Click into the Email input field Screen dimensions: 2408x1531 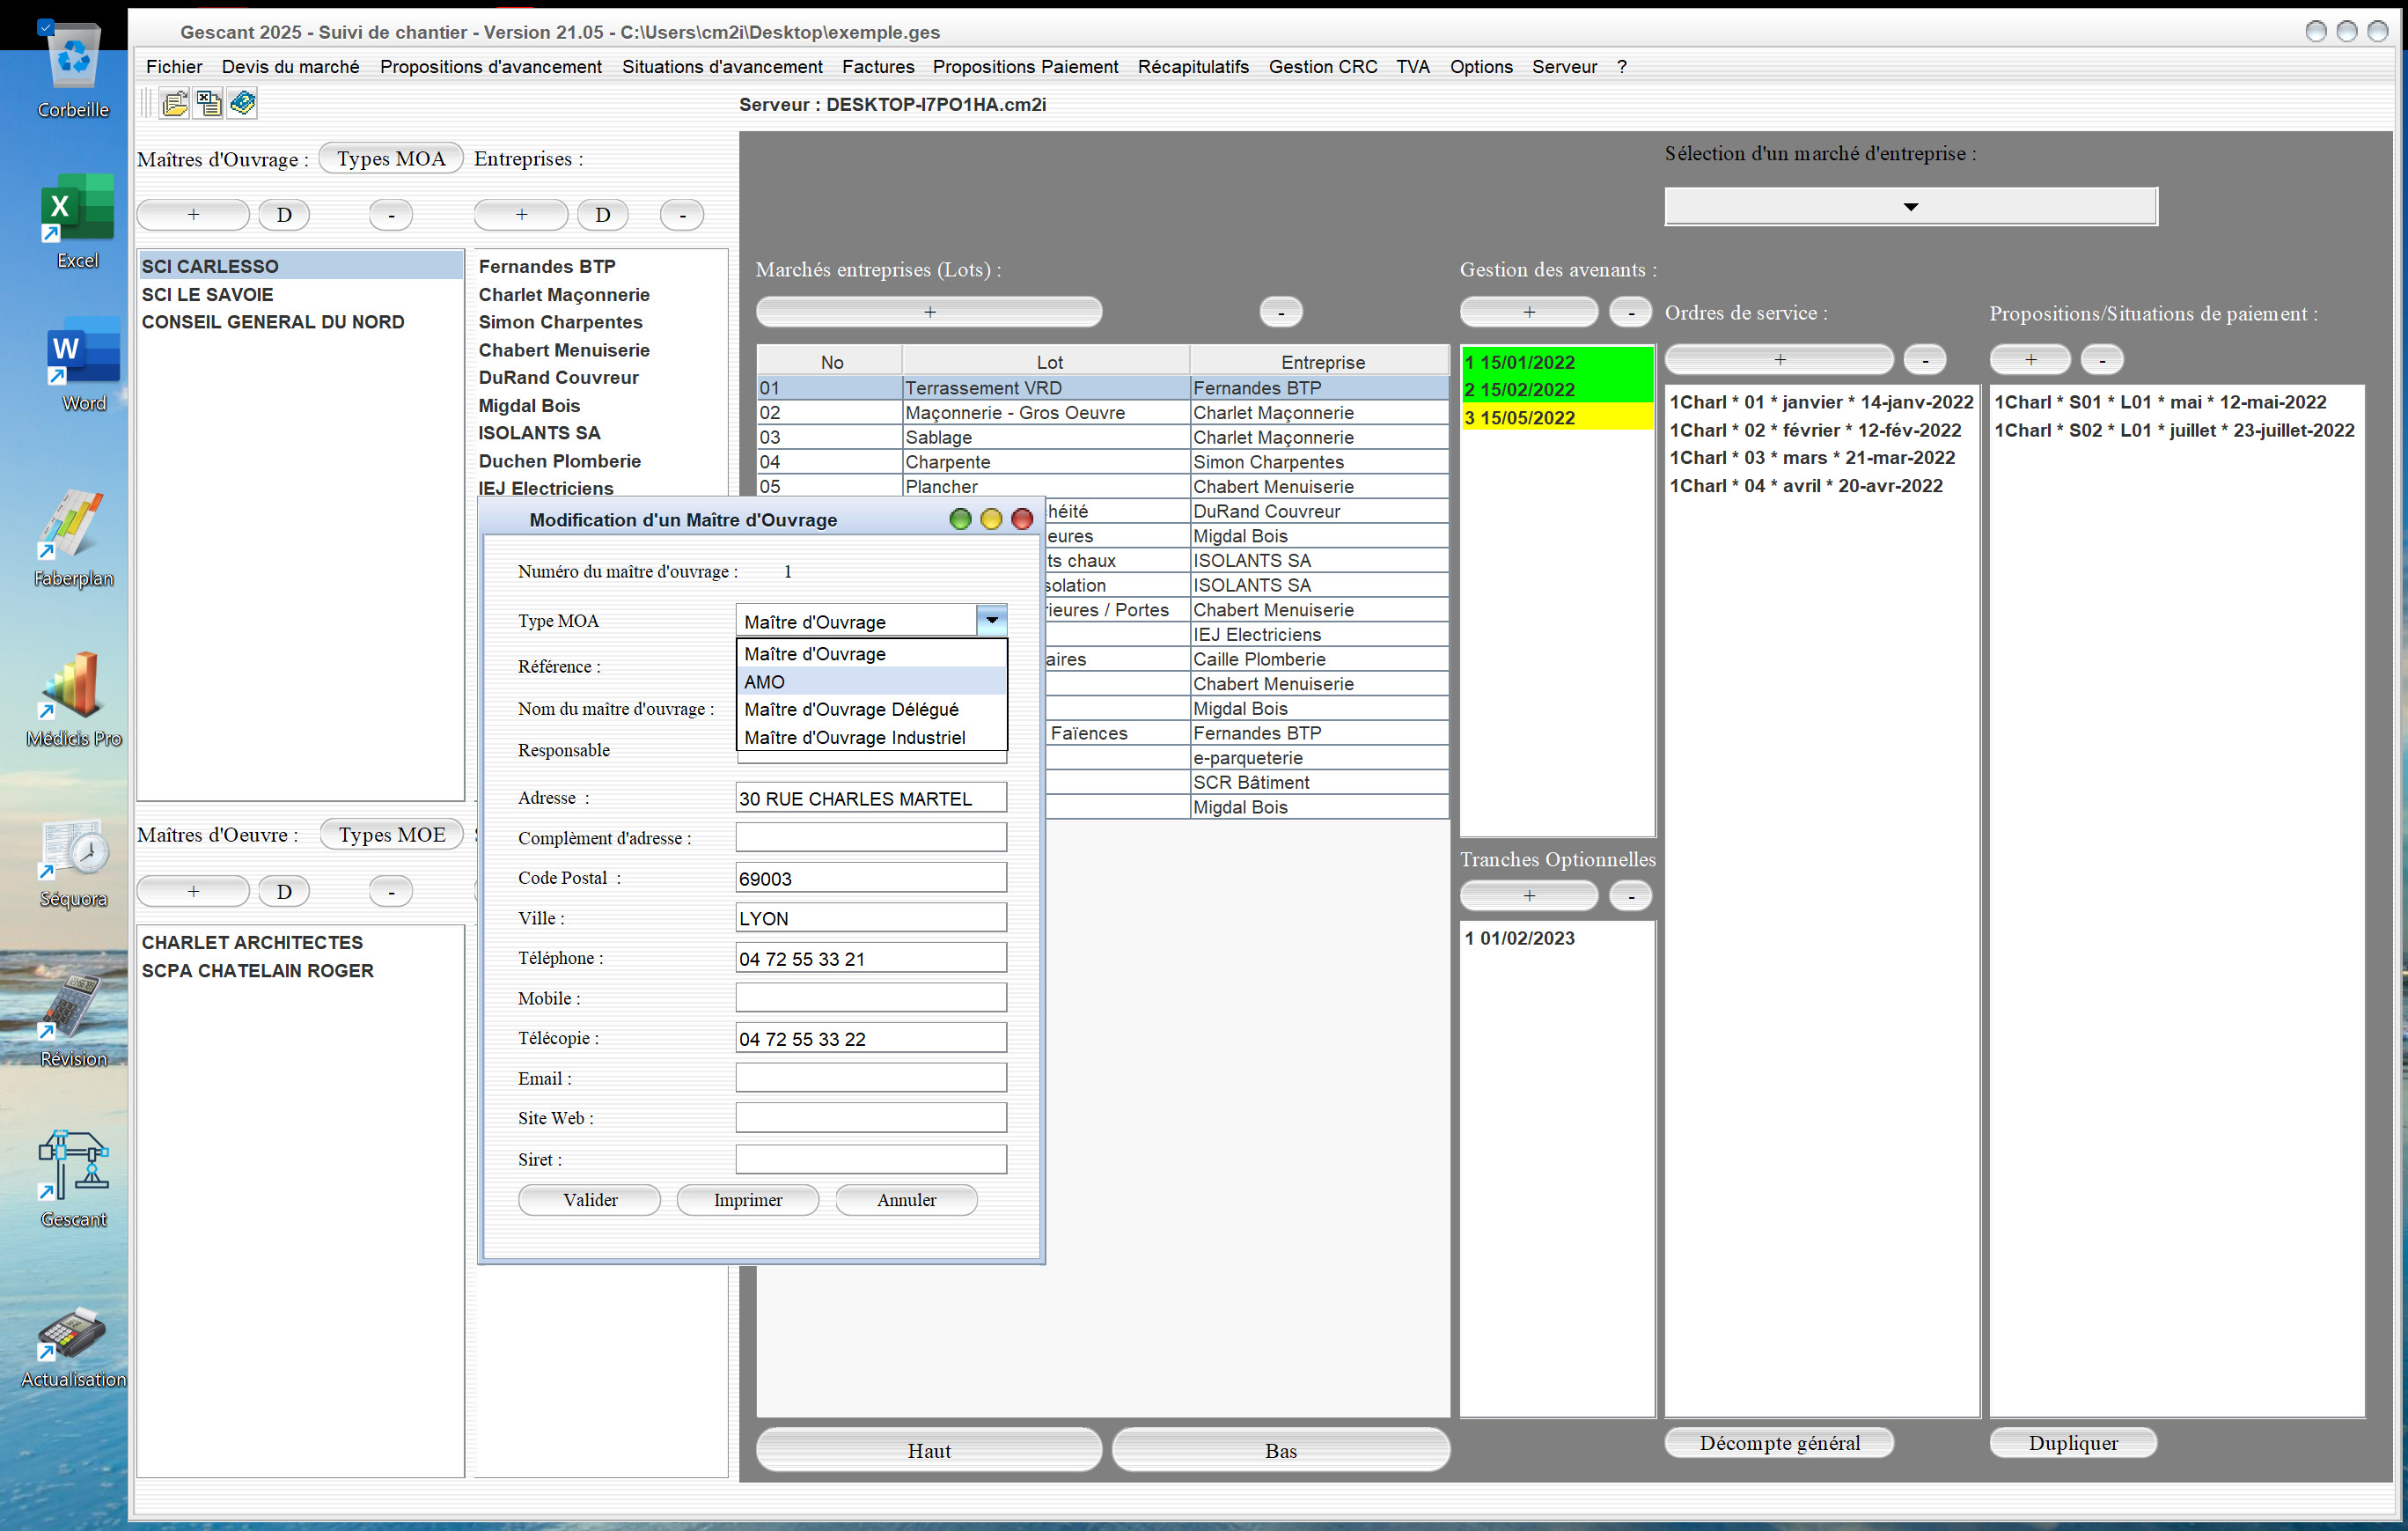871,1078
